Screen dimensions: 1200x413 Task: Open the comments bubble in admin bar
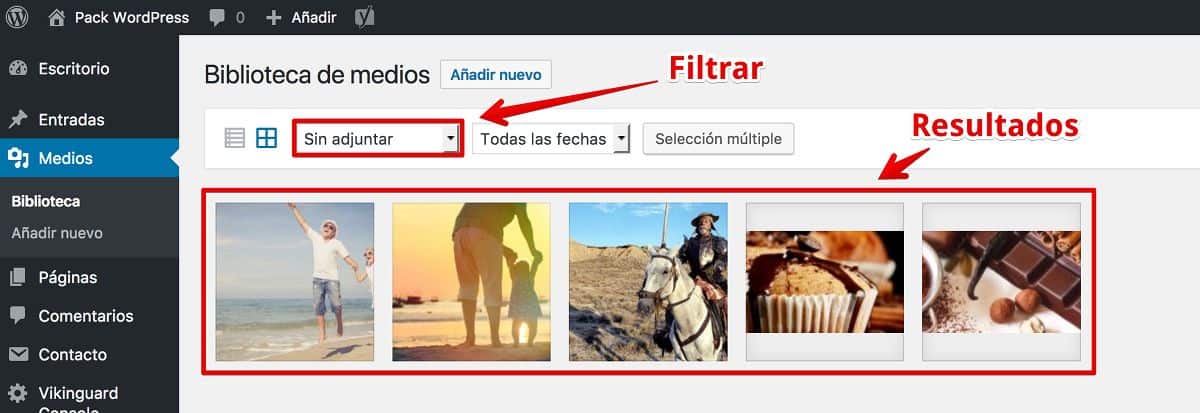click(217, 18)
